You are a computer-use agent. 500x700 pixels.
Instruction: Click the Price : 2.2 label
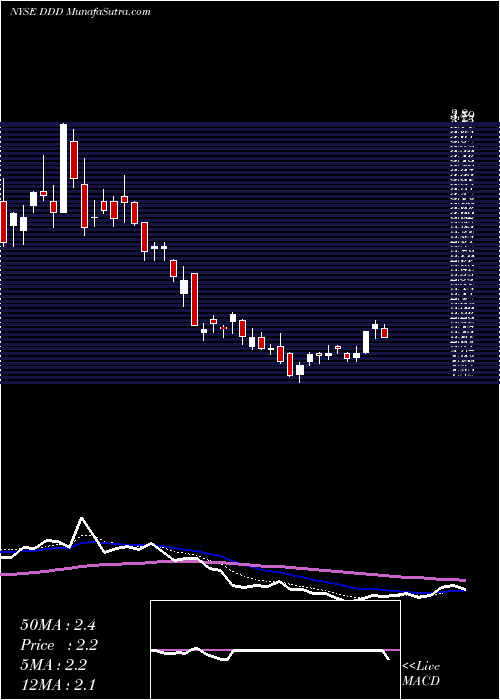(59, 645)
